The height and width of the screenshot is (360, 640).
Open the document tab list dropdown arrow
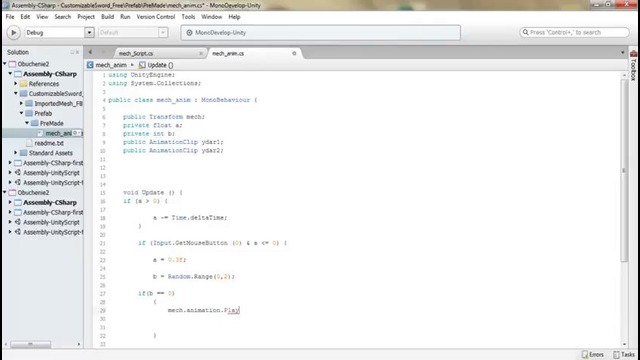622,52
